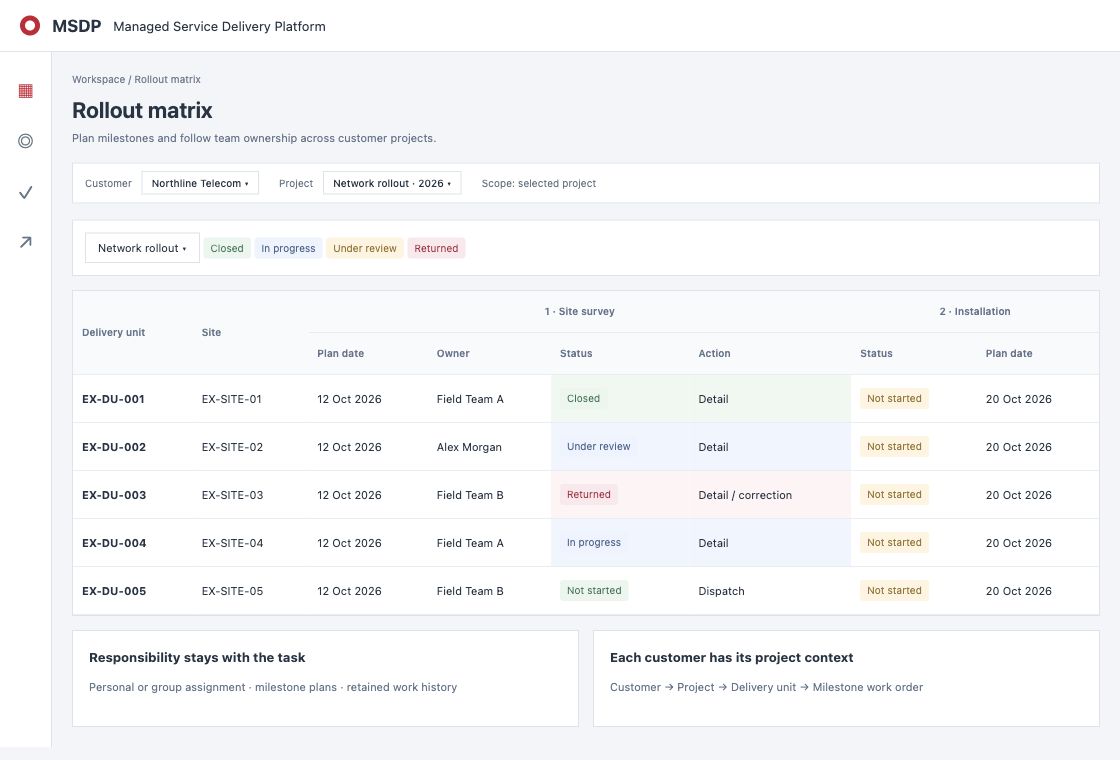The height and width of the screenshot is (760, 1120).
Task: Click Responsibility stays with the task card
Action: (x=325, y=679)
